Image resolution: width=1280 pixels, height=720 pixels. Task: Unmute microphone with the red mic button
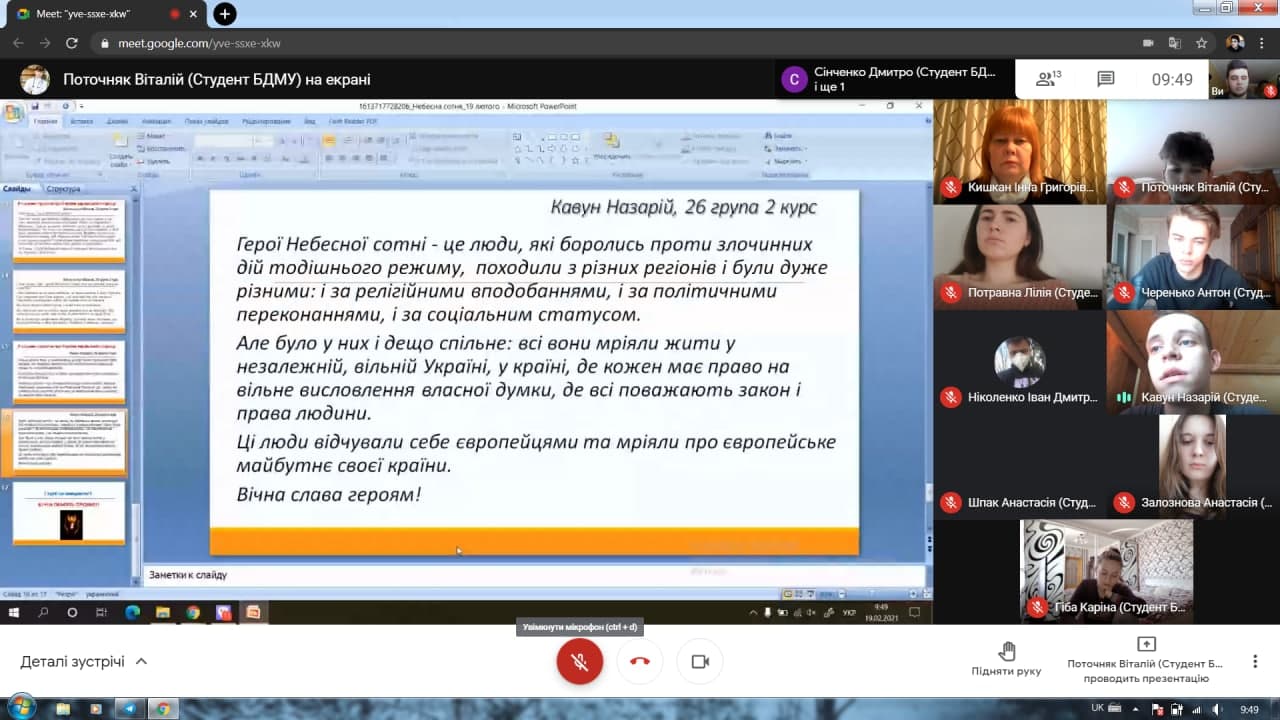pyautogui.click(x=580, y=661)
